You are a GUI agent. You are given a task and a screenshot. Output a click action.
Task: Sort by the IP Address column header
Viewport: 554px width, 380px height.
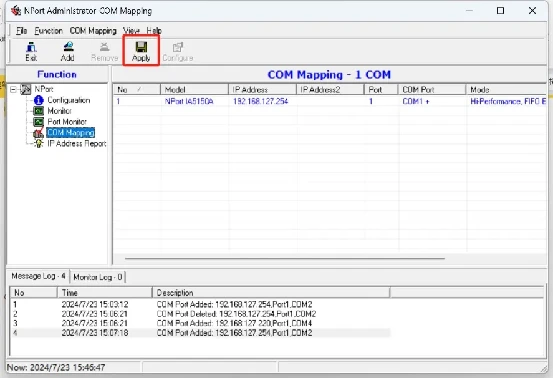click(x=262, y=90)
